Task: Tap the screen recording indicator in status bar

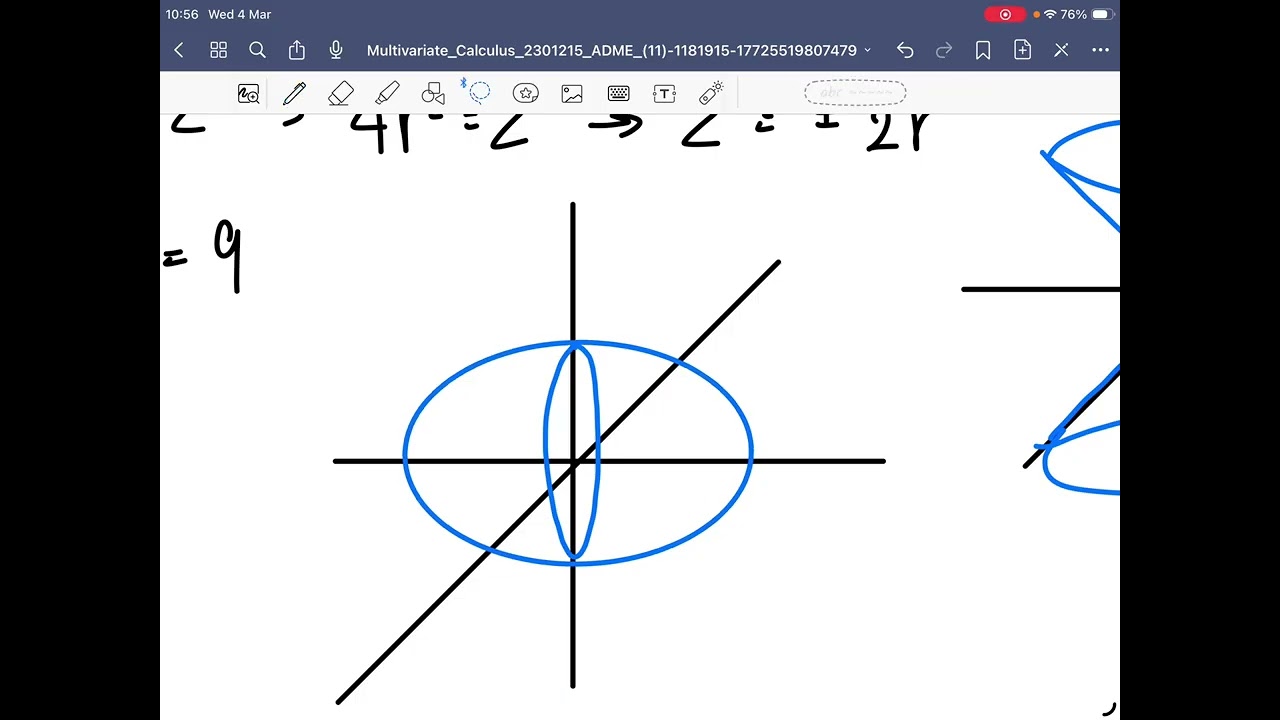Action: [x=1005, y=14]
